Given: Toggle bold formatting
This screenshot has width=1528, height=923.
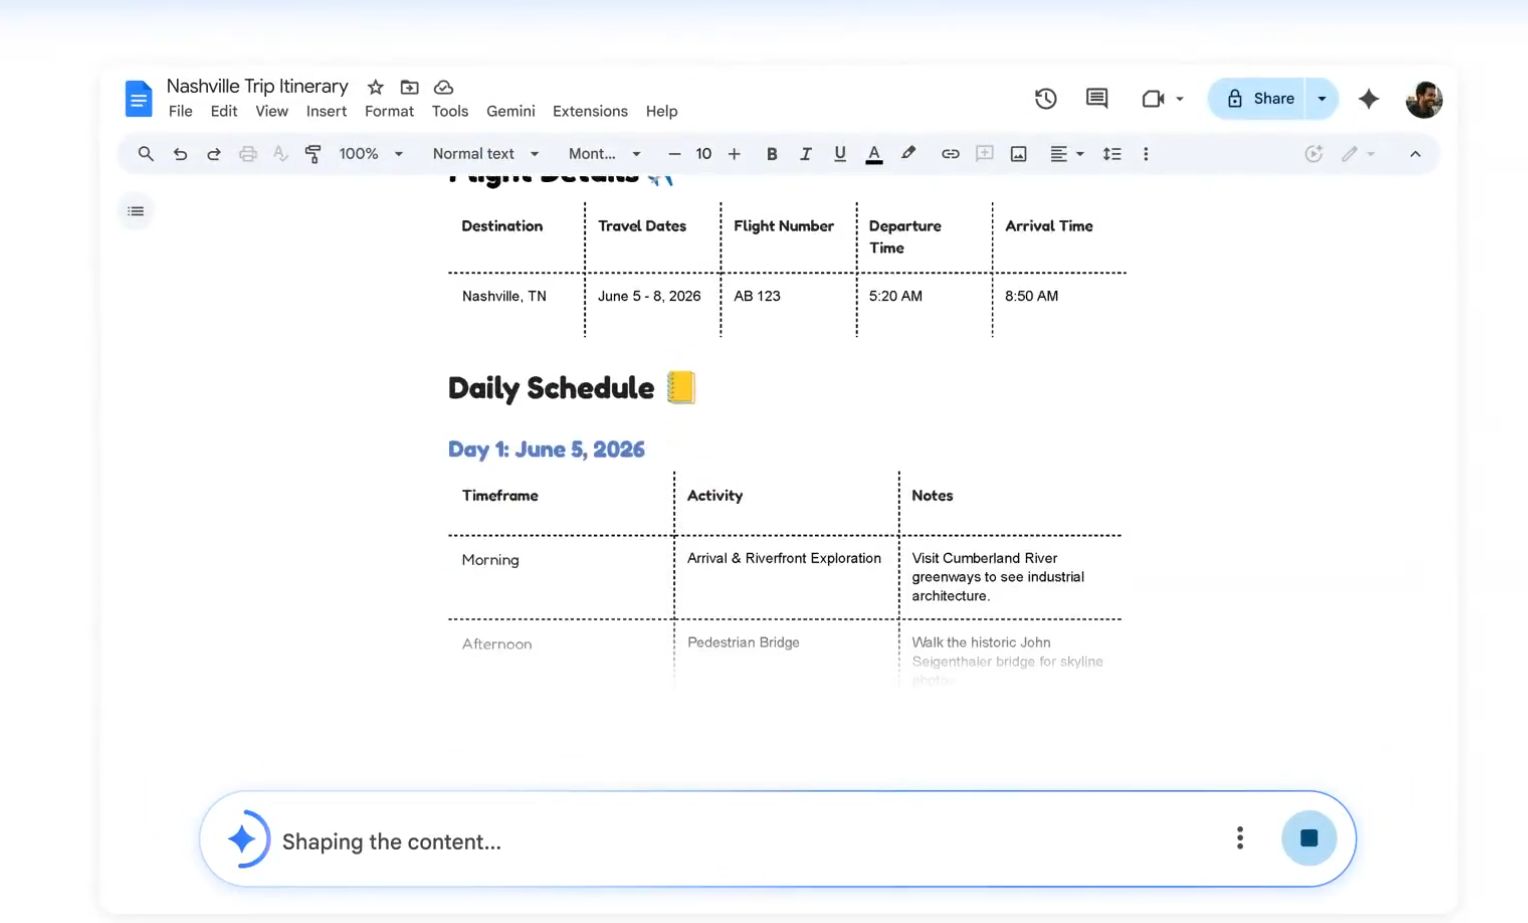Looking at the screenshot, I should click(772, 154).
